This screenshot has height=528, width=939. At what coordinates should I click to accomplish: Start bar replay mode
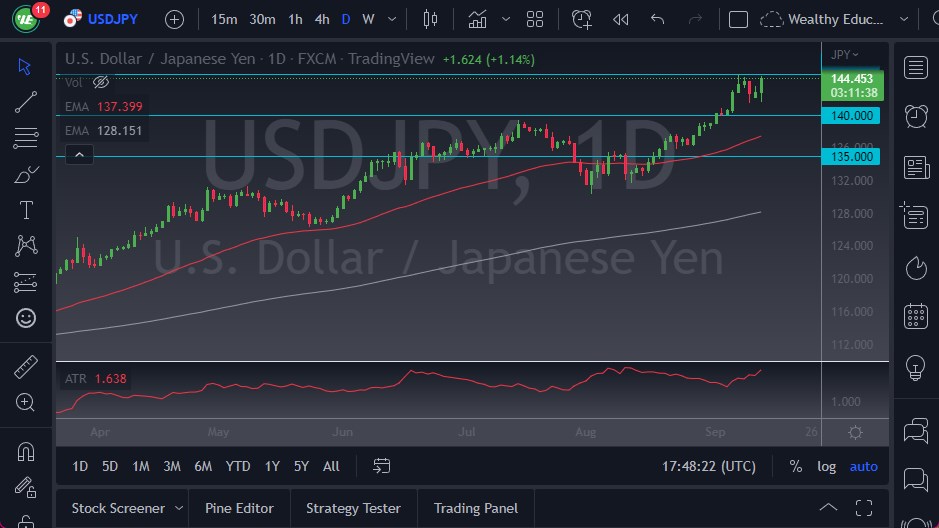coord(621,20)
